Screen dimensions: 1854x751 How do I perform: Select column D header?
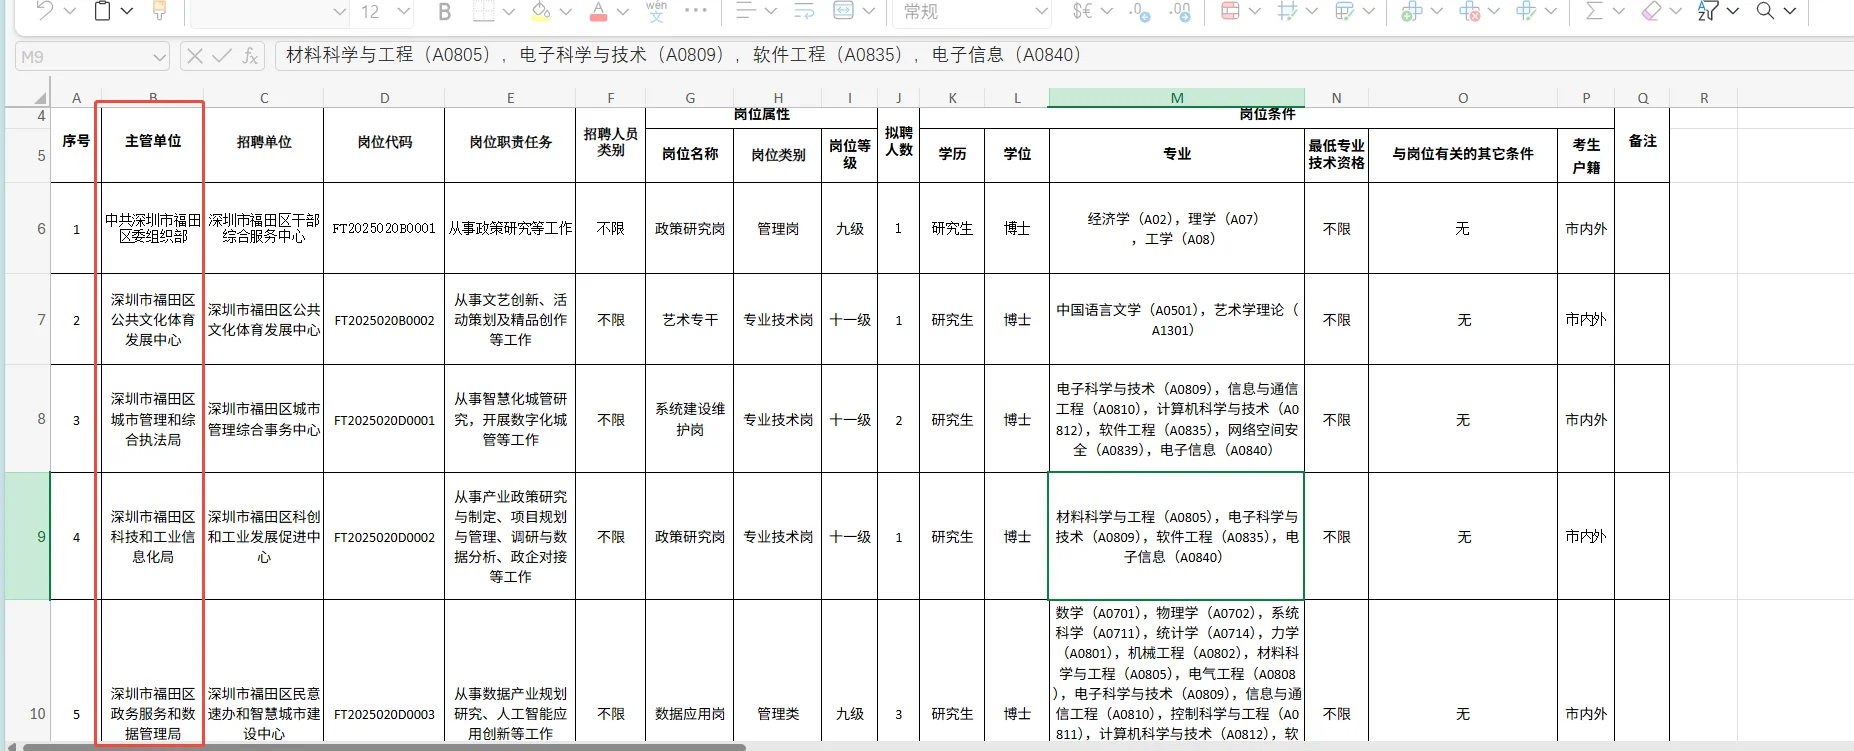coord(384,98)
